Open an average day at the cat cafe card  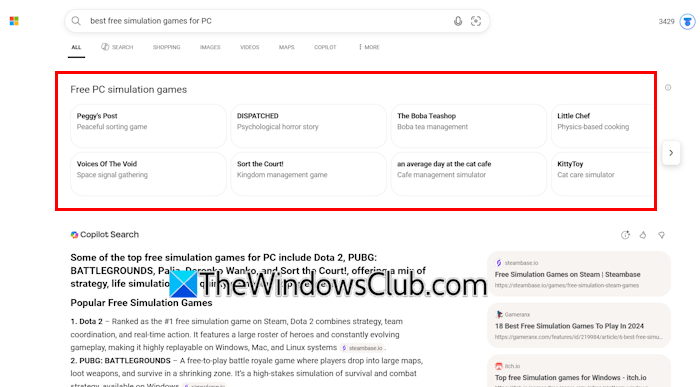point(469,174)
